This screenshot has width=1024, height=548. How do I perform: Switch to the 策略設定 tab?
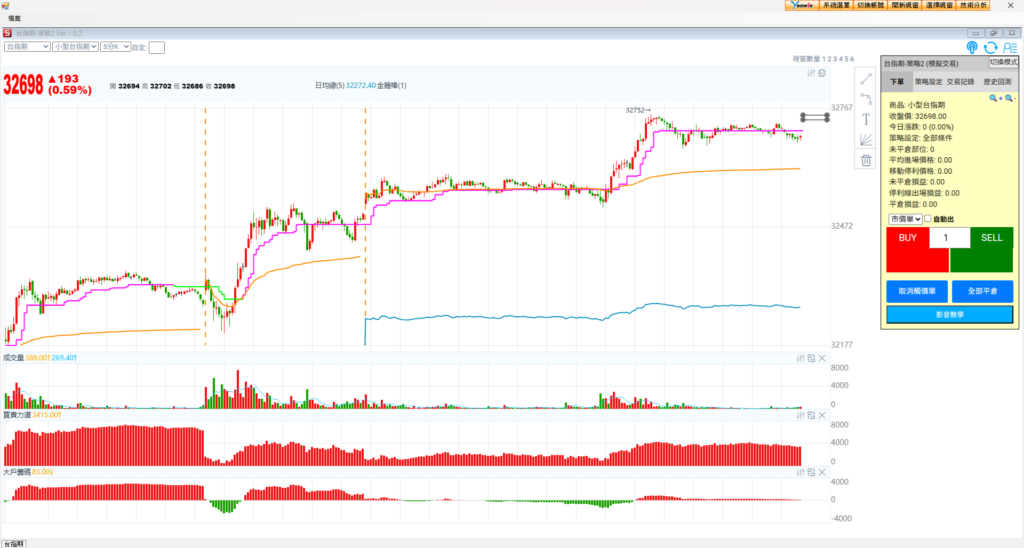(x=928, y=82)
